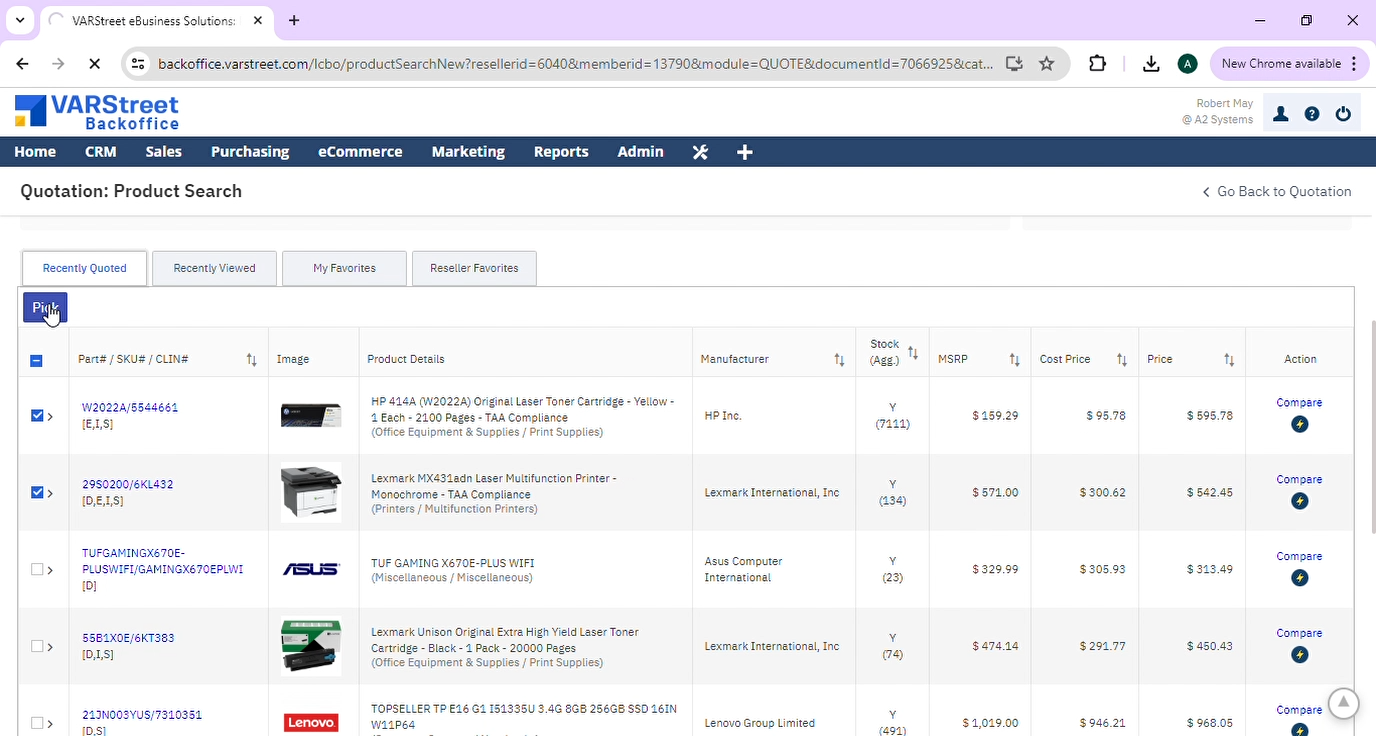This screenshot has height=736, width=1376.
Task: Open Chrome downloads icon
Action: click(1151, 63)
